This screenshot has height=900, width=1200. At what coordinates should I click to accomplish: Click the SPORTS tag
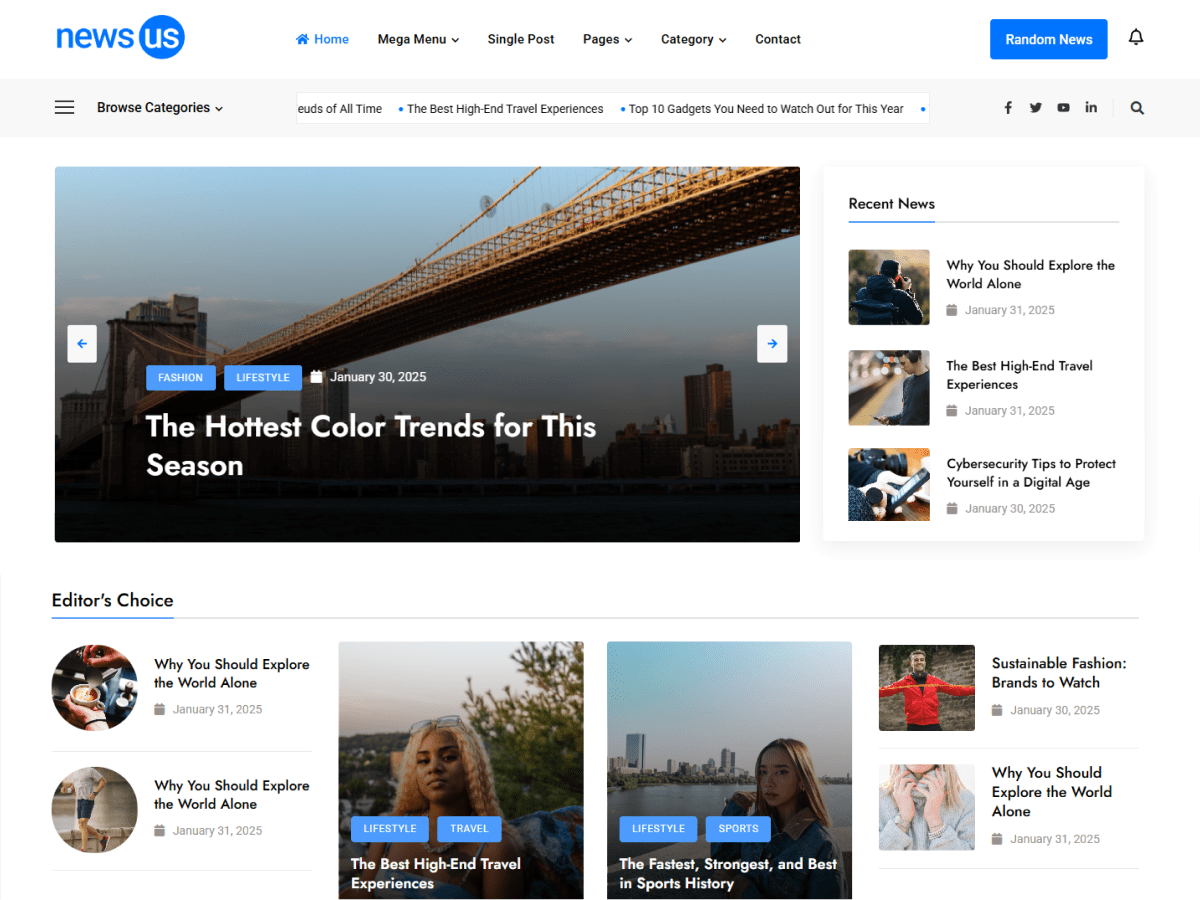coord(738,829)
